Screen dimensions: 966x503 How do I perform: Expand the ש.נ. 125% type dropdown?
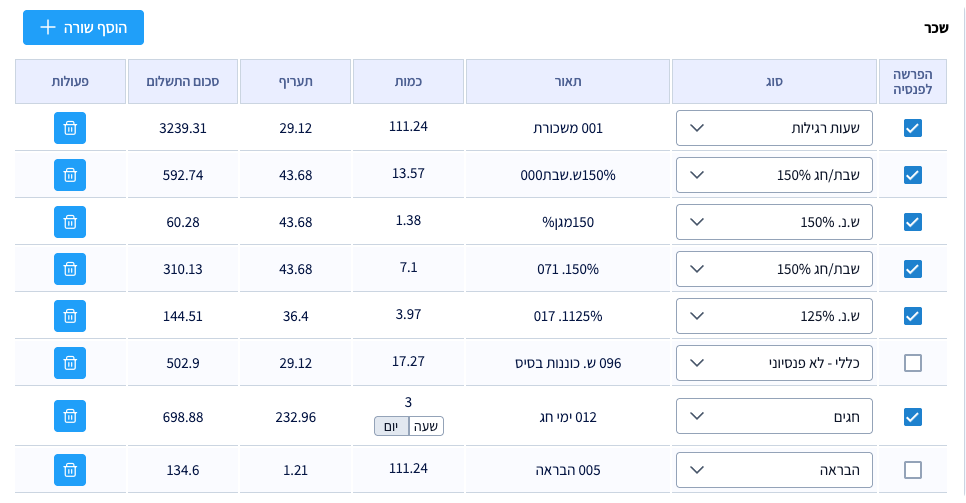(x=774, y=316)
